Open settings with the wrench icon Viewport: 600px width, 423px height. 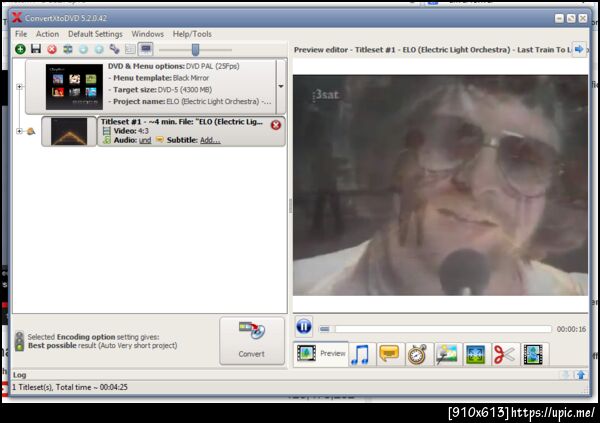point(114,49)
